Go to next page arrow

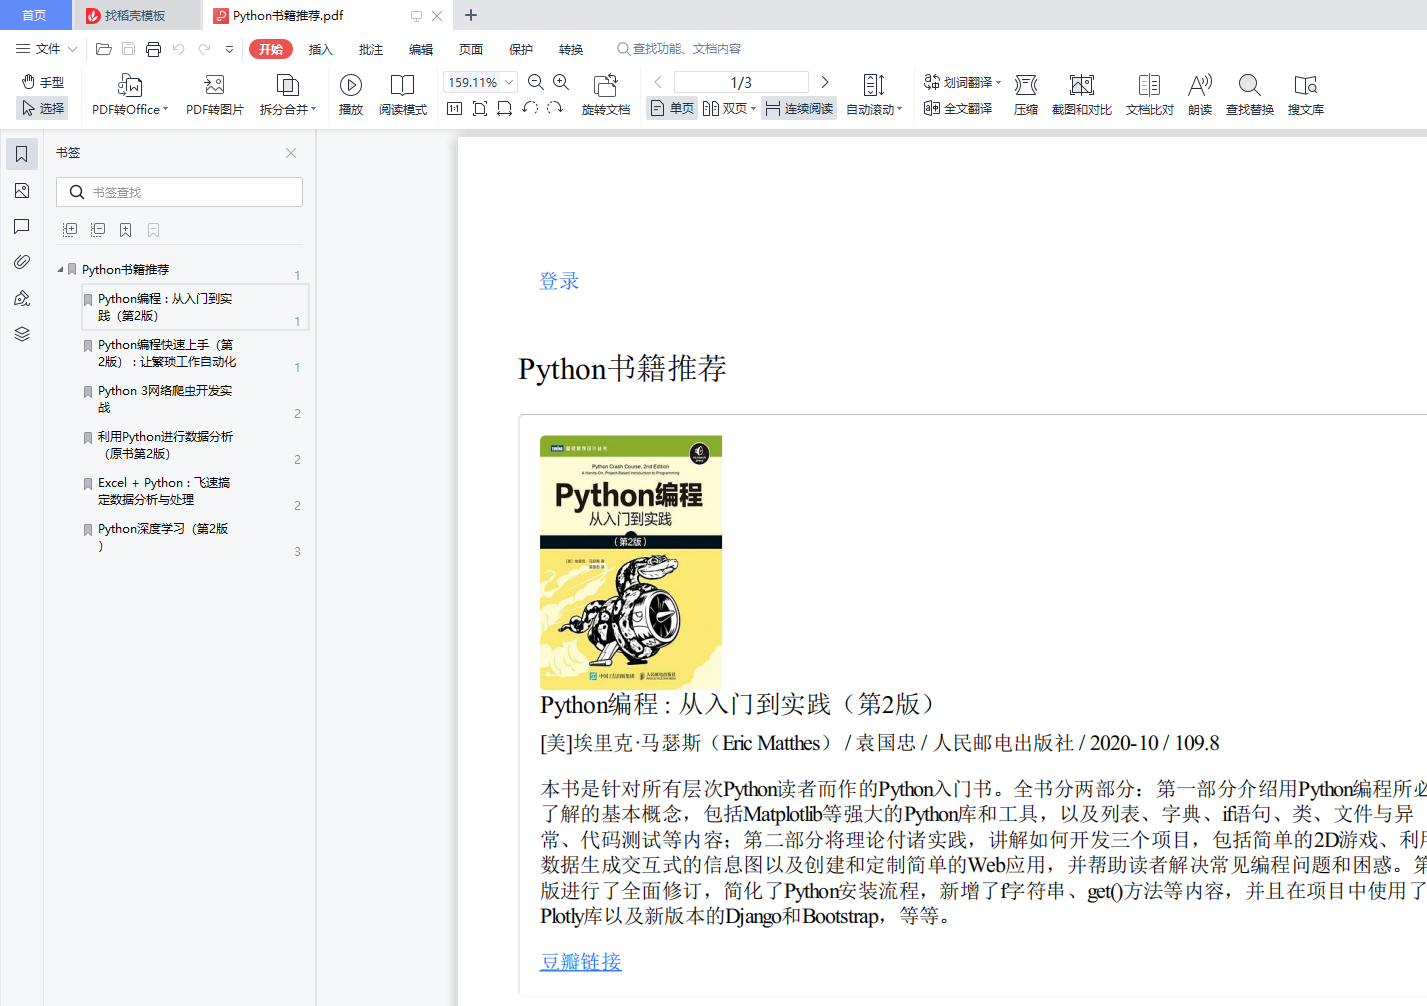coord(825,82)
